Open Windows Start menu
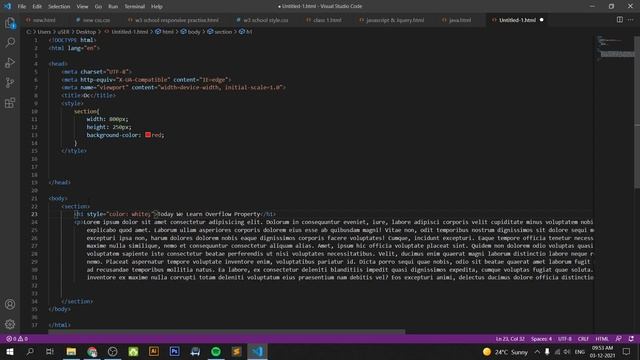Image resolution: width=640 pixels, height=360 pixels. click(10, 351)
